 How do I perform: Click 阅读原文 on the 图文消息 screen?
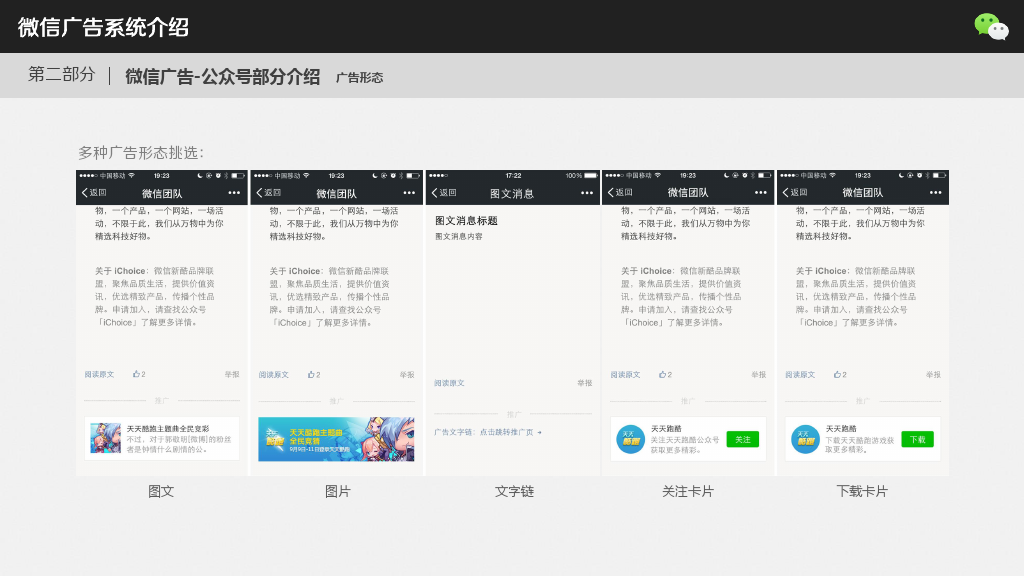[x=449, y=383]
